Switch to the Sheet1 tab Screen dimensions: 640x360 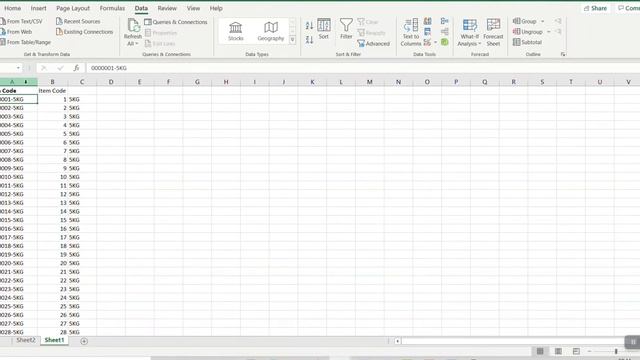[x=54, y=340]
